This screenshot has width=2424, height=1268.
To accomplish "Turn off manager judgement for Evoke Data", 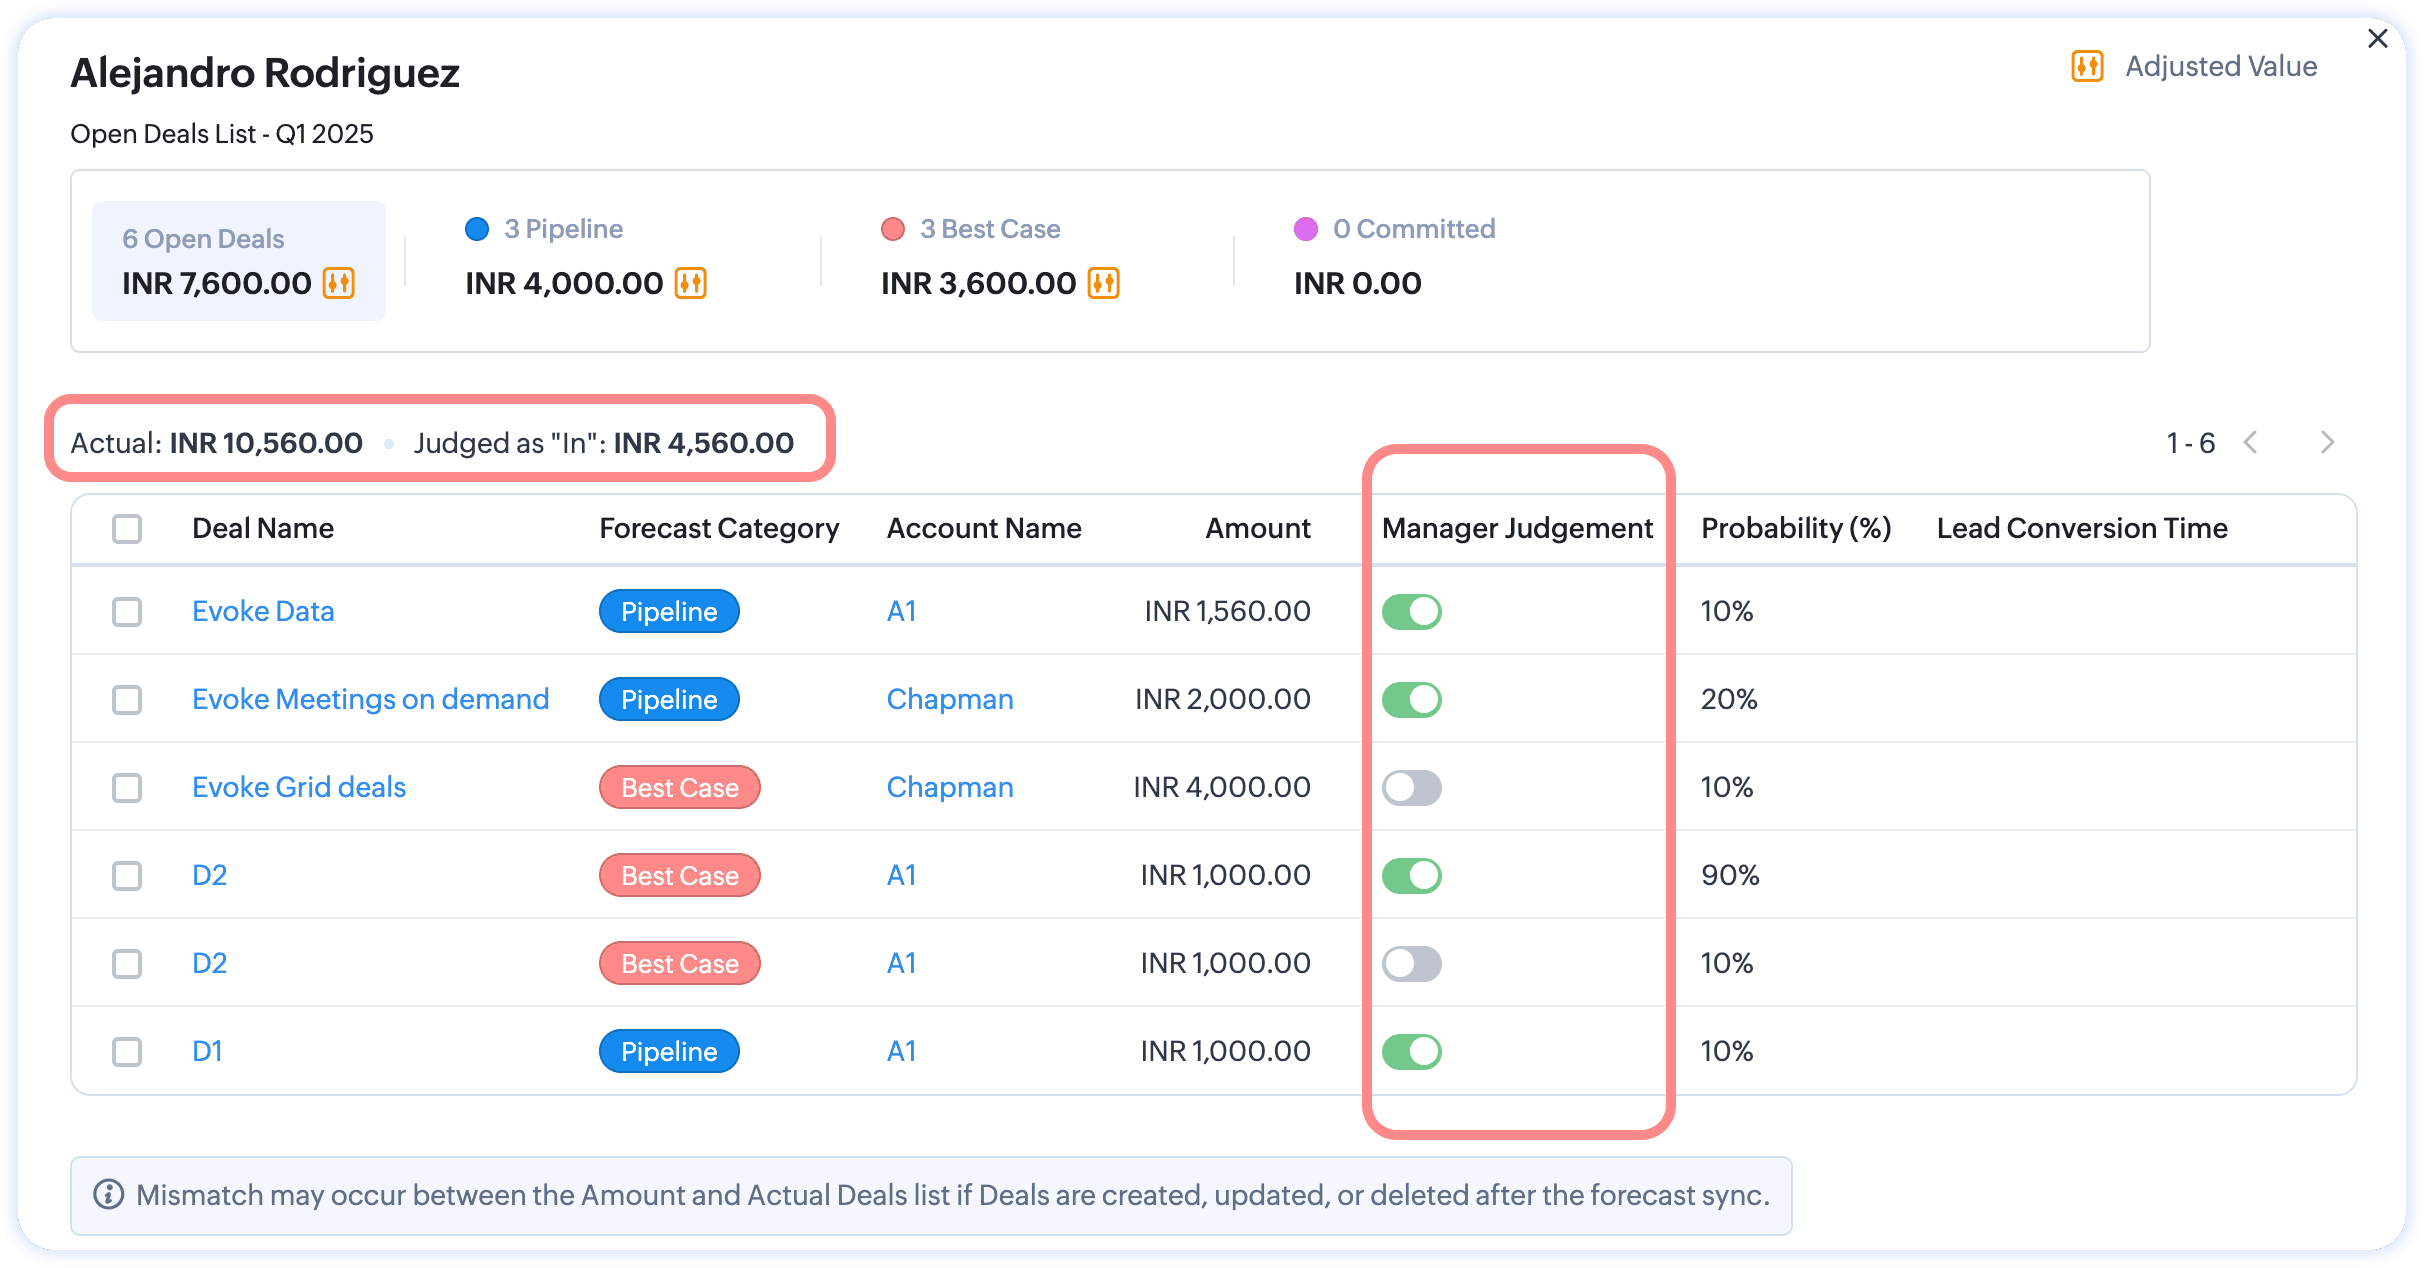I will pyautogui.click(x=1411, y=611).
